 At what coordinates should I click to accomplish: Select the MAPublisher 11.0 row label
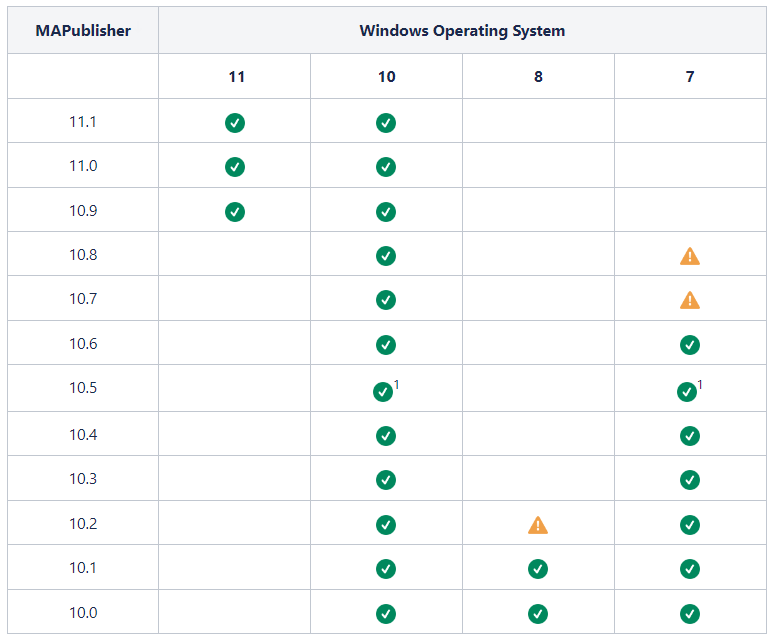pos(83,166)
